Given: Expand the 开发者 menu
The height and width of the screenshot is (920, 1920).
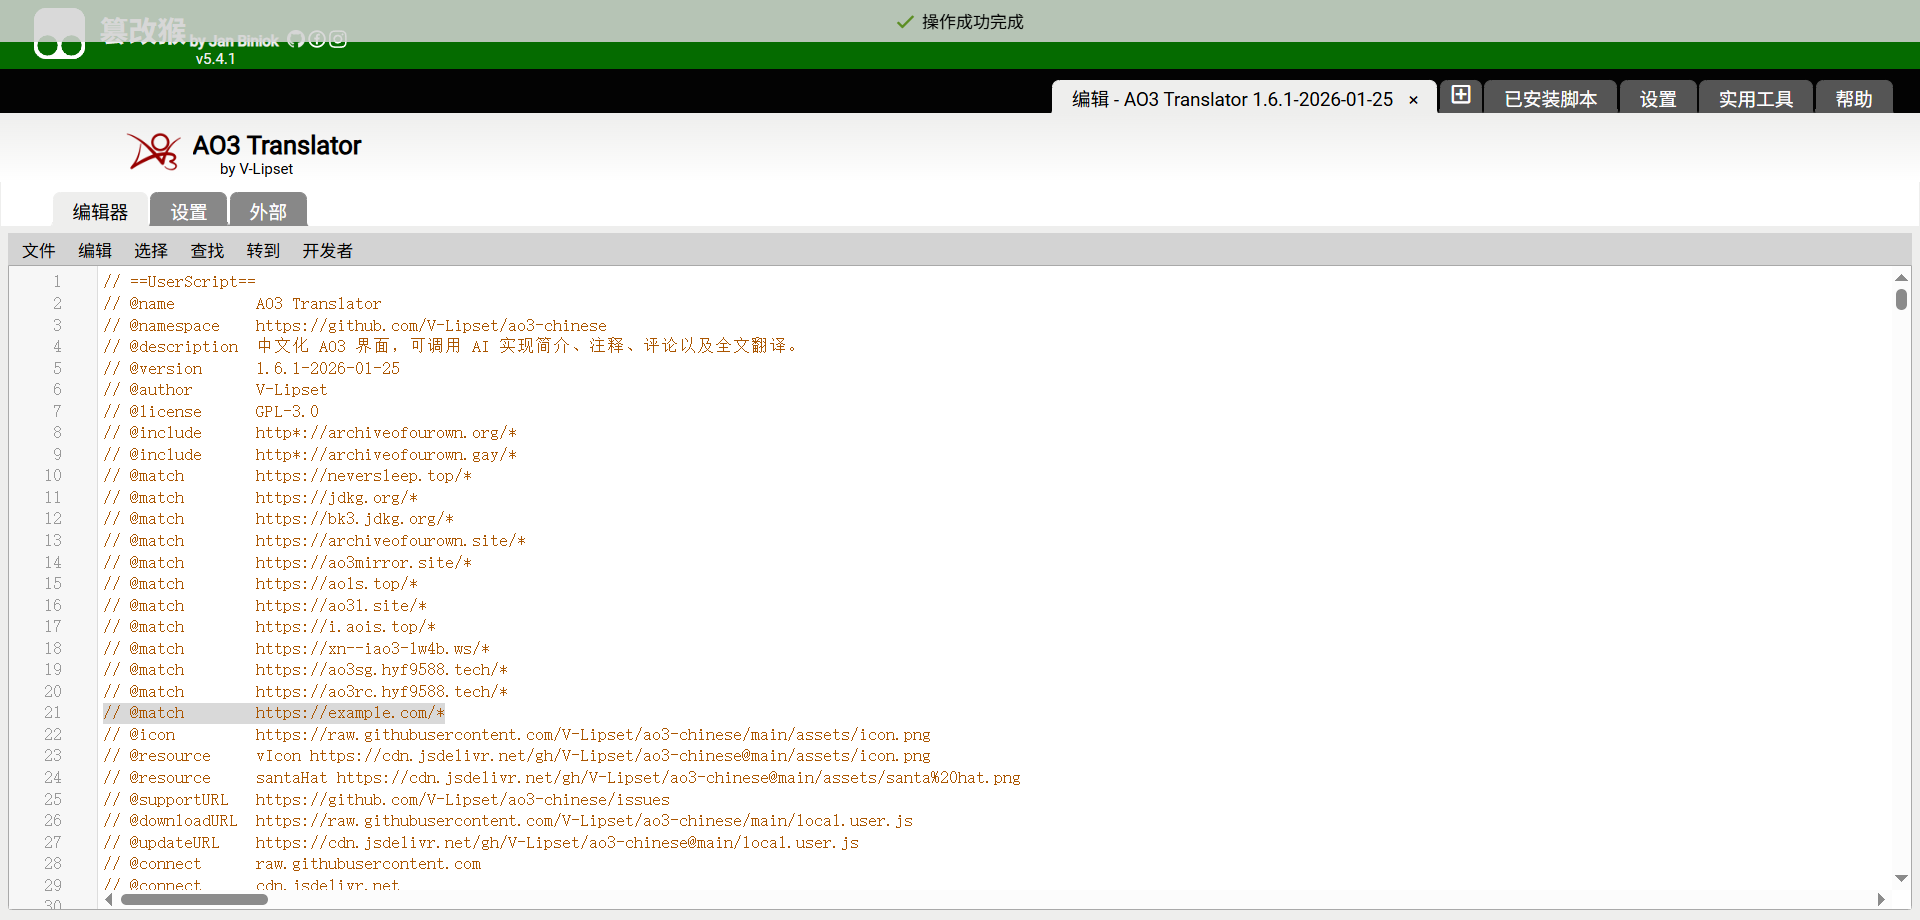Looking at the screenshot, I should click(x=327, y=251).
